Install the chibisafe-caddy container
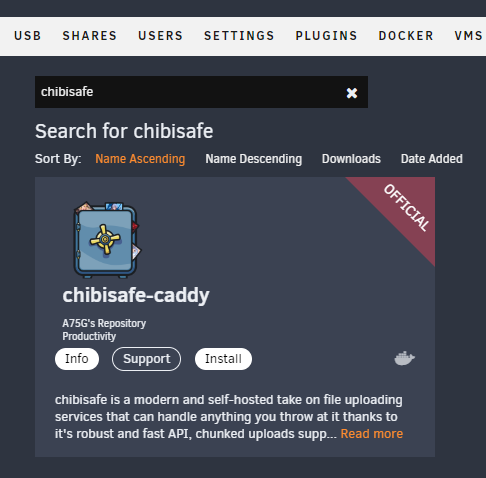This screenshot has height=478, width=486. tap(223, 359)
